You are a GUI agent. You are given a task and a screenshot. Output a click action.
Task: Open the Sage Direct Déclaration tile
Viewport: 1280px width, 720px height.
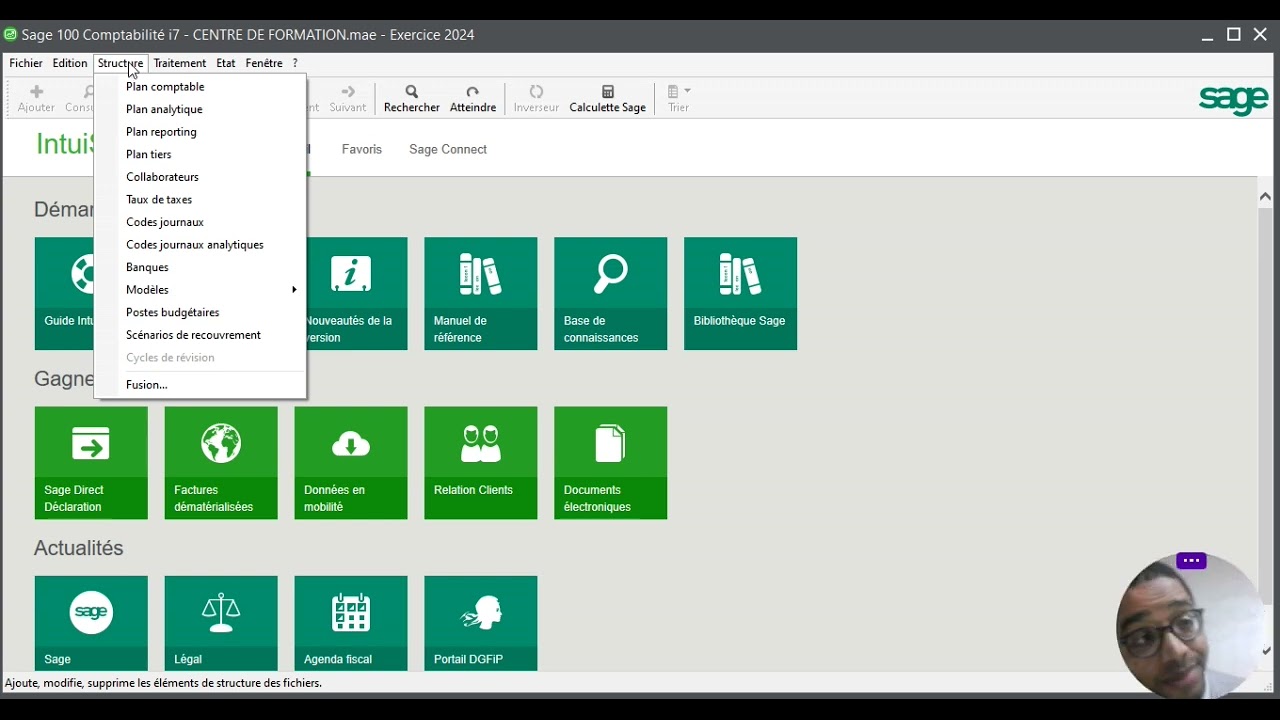(x=91, y=463)
